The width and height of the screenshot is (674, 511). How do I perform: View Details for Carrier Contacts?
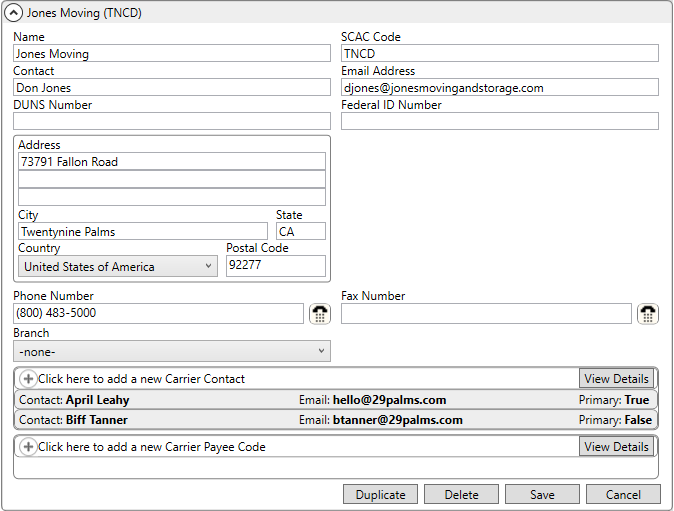tap(616, 379)
